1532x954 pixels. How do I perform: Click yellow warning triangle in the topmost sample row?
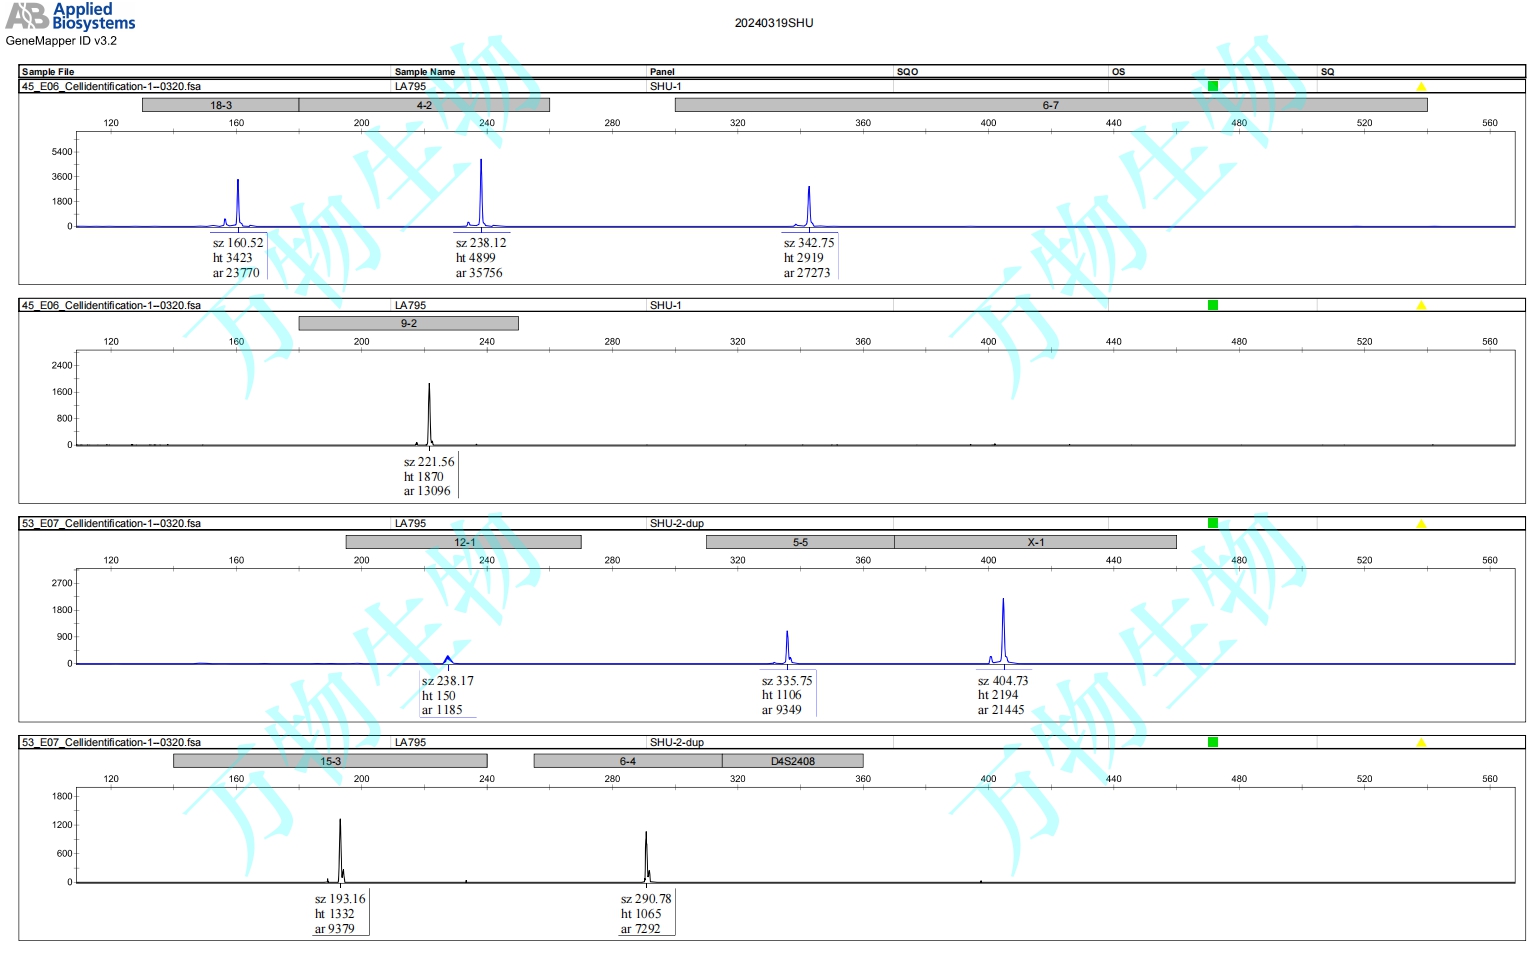(1421, 87)
